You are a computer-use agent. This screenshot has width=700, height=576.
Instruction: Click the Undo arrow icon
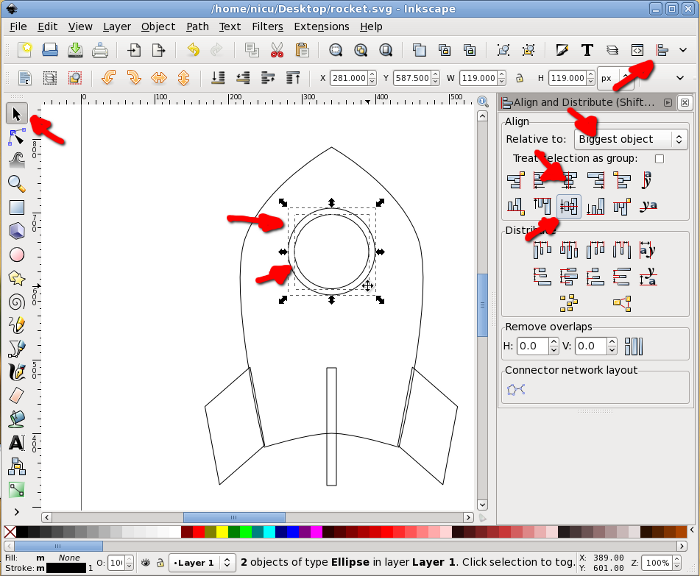tap(193, 50)
